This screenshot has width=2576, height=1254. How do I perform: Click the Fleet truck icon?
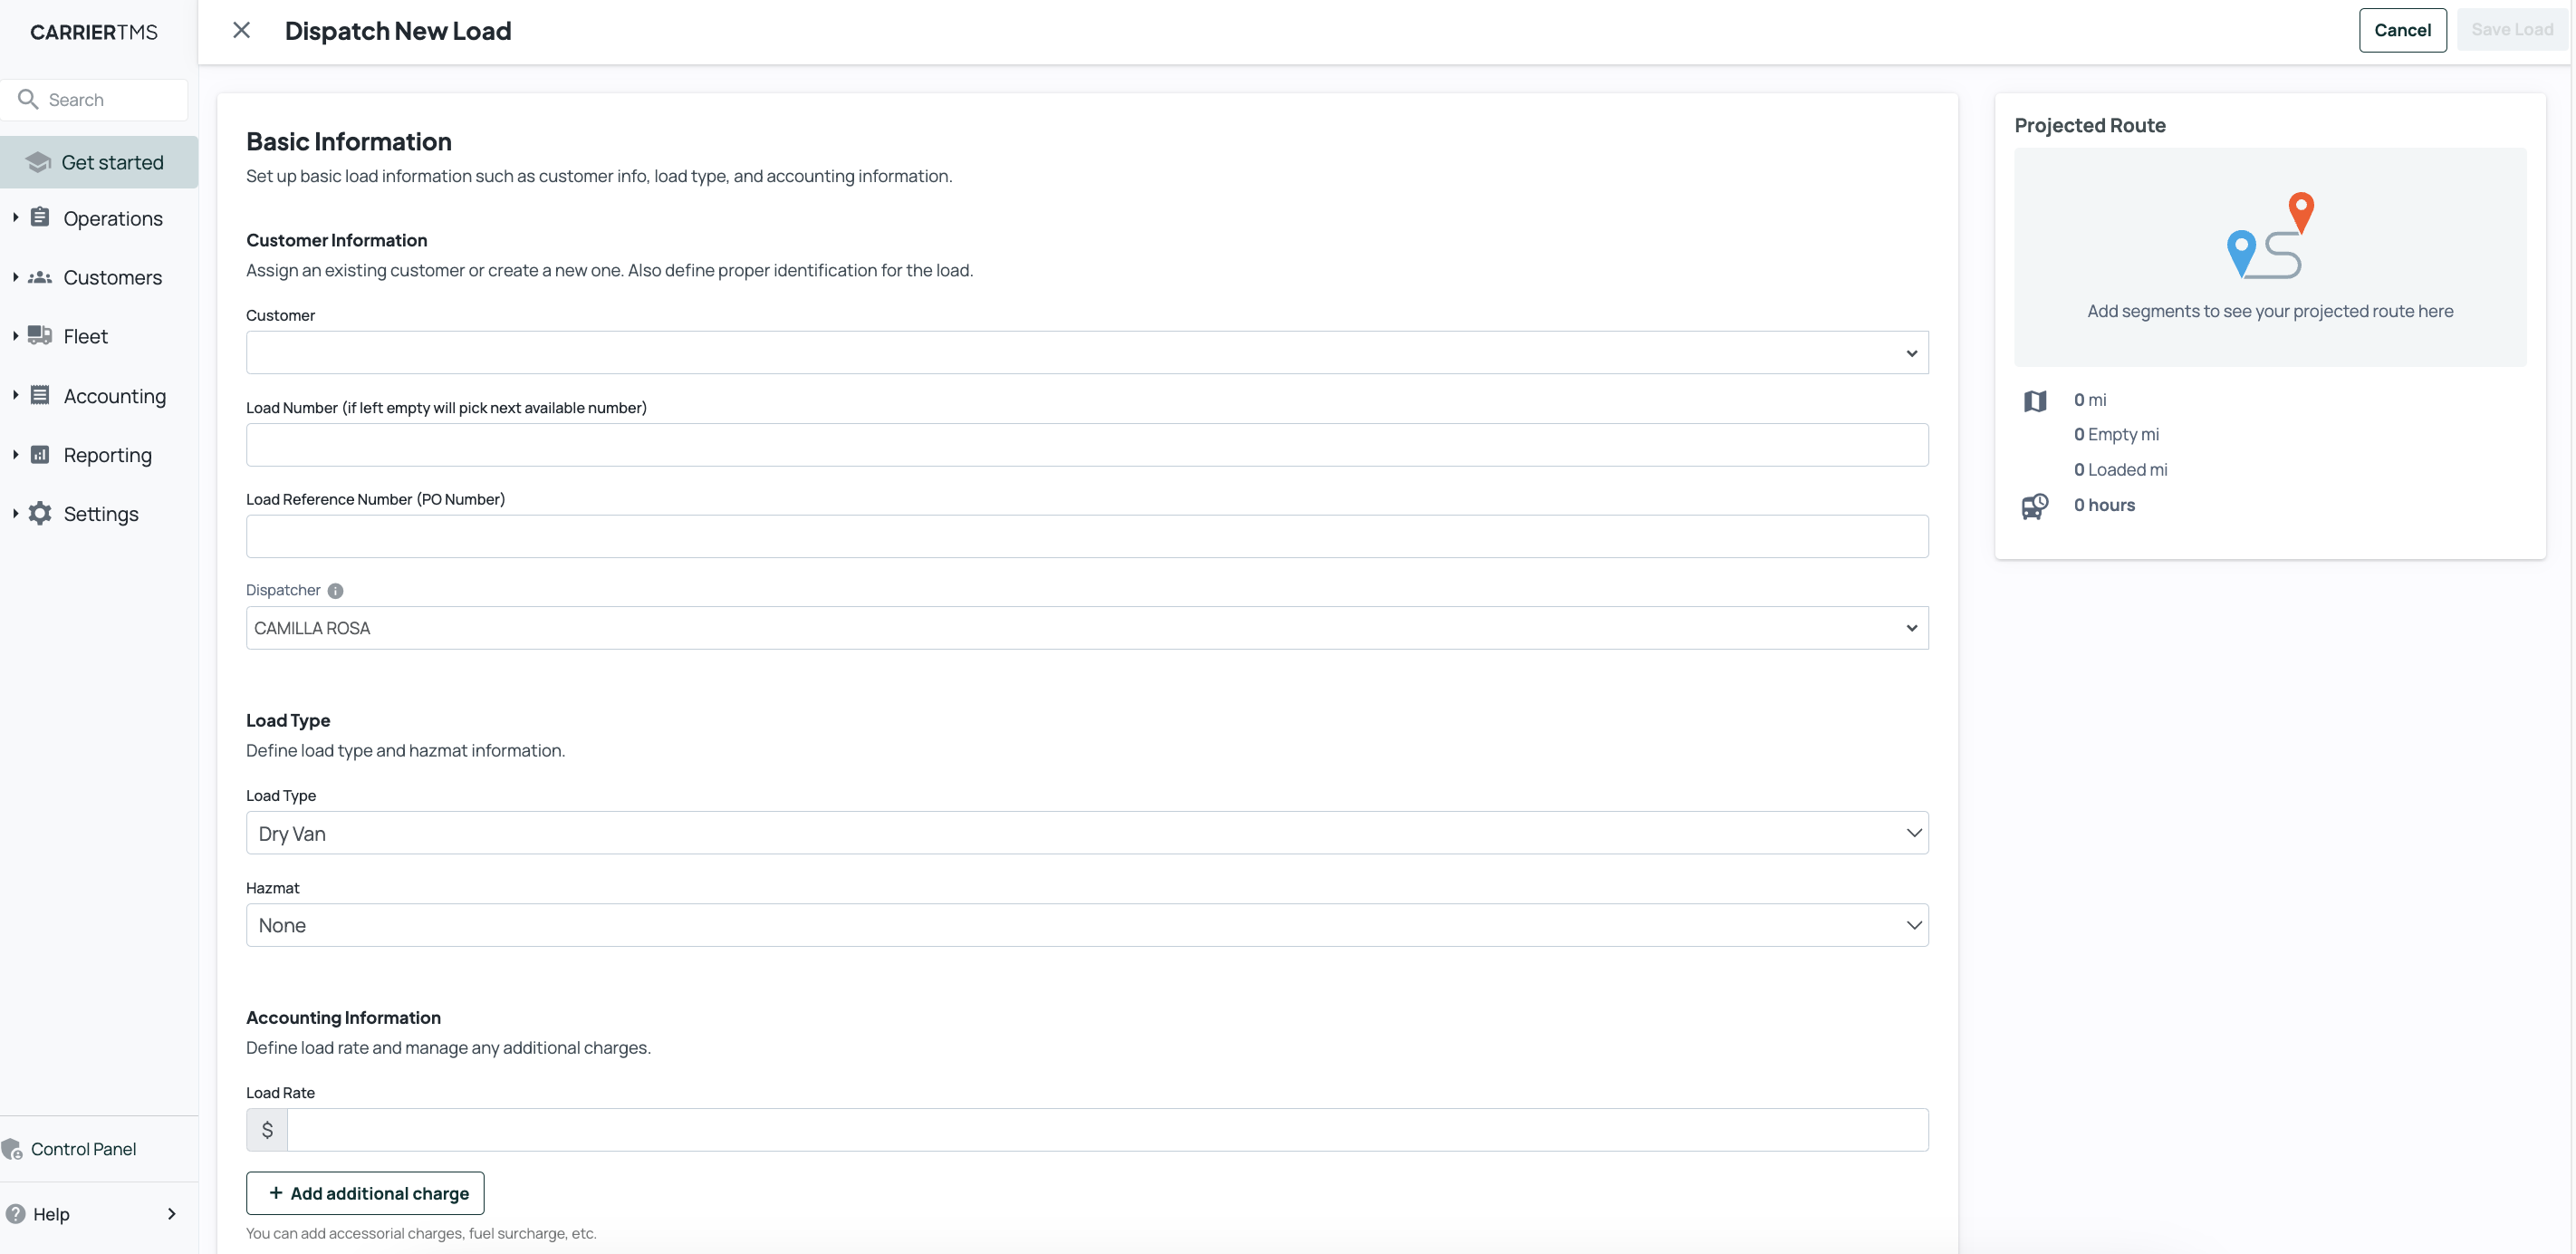pos(40,335)
